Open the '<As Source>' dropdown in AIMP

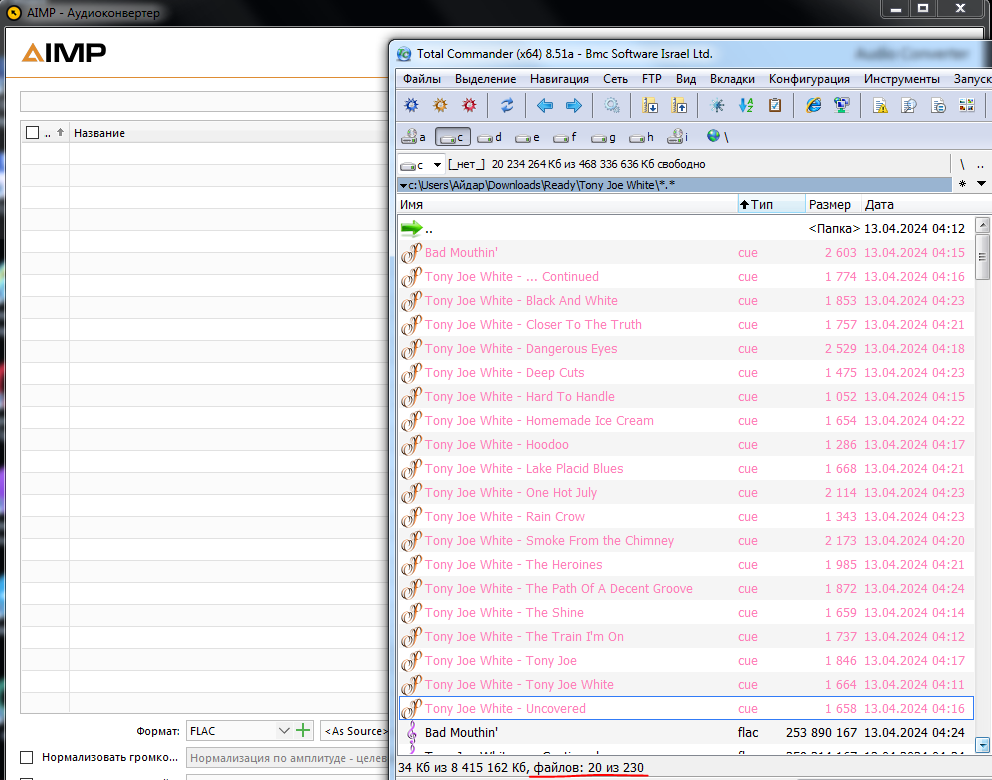click(x=354, y=731)
